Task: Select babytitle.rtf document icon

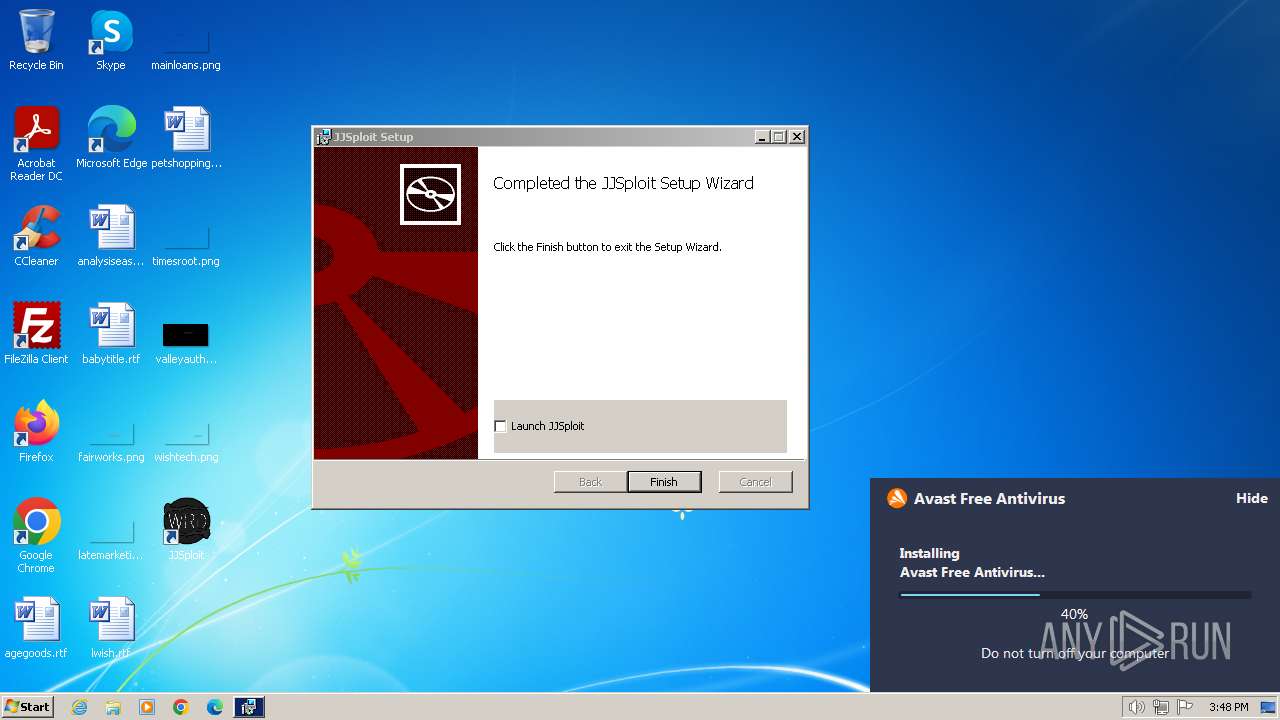Action: 111,334
